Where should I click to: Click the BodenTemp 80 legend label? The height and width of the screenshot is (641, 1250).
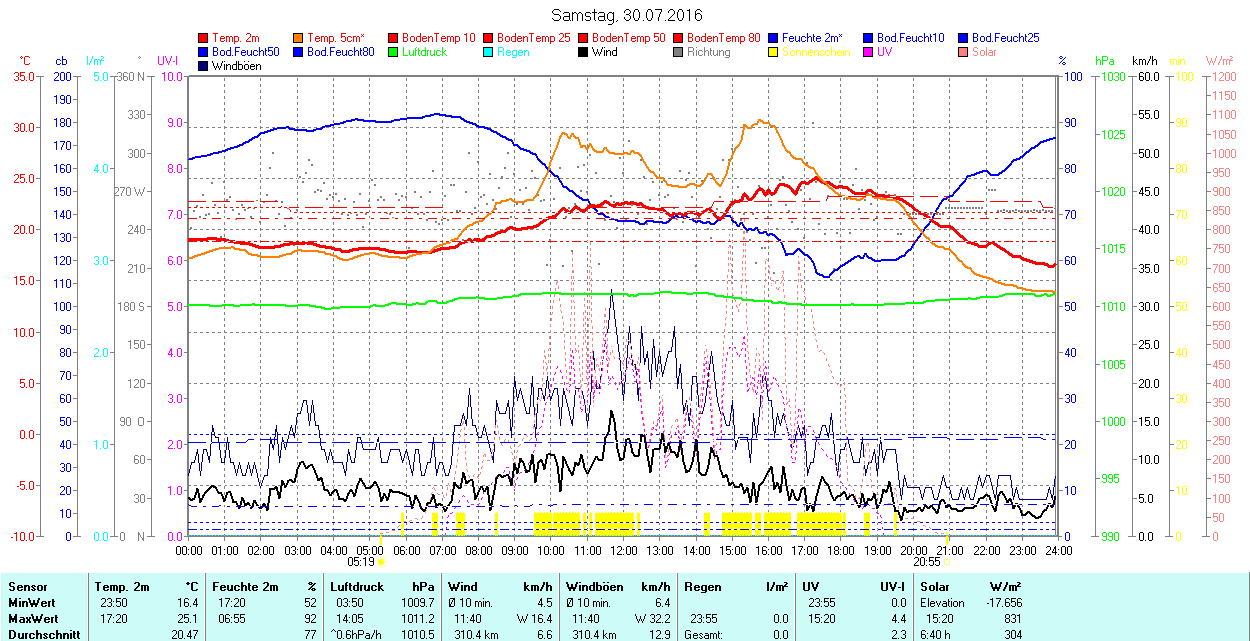723,38
